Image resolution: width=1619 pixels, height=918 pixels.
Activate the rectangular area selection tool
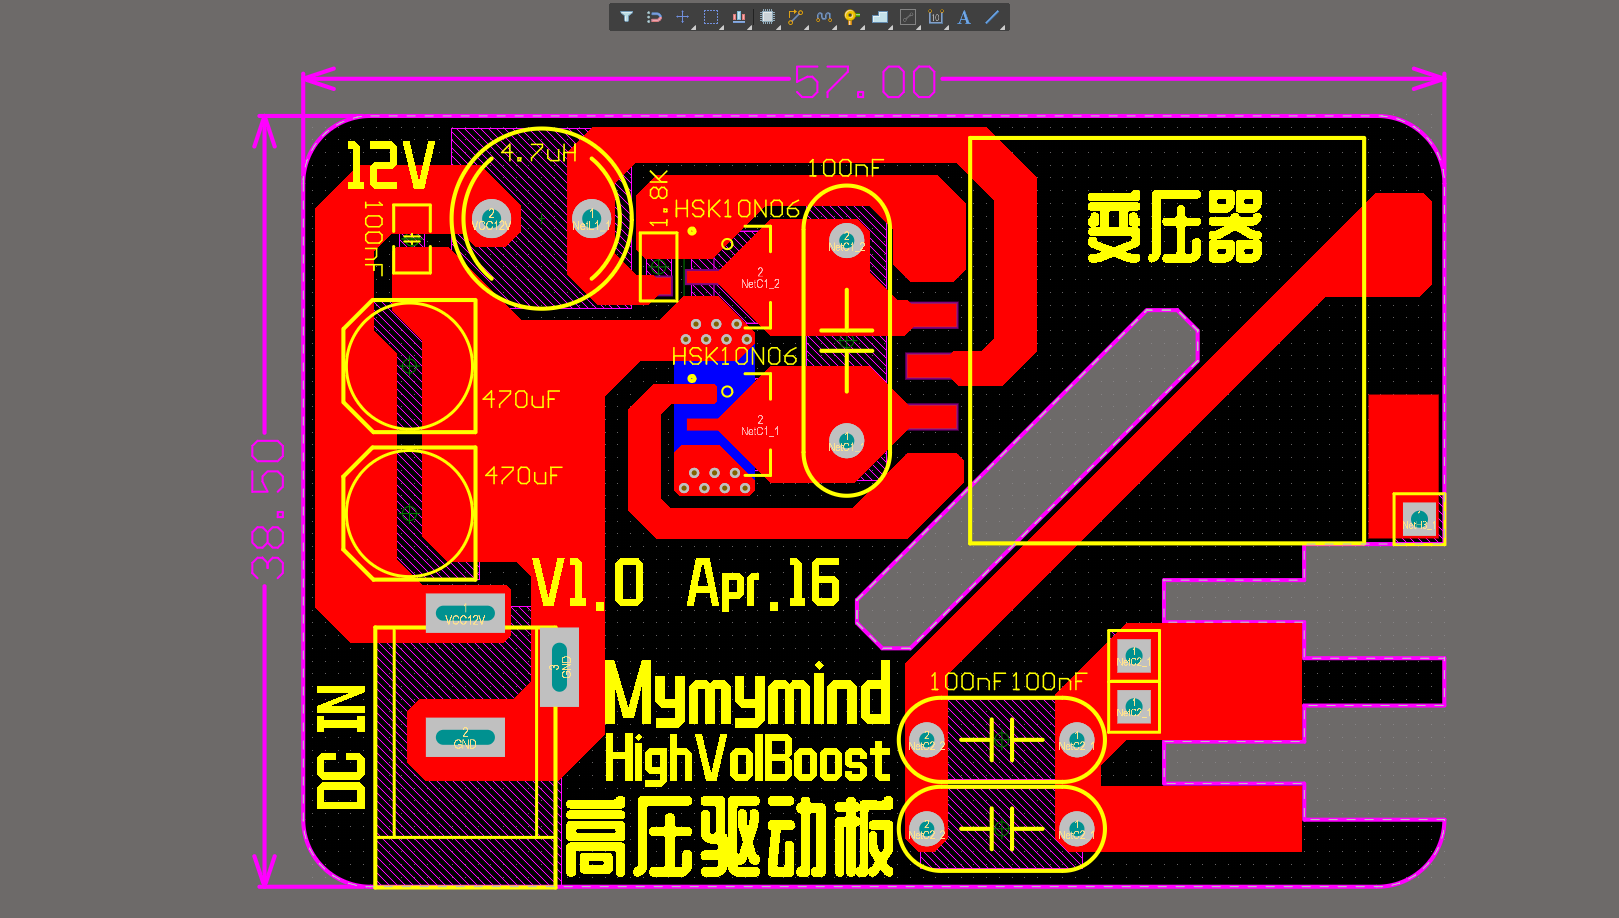(710, 16)
